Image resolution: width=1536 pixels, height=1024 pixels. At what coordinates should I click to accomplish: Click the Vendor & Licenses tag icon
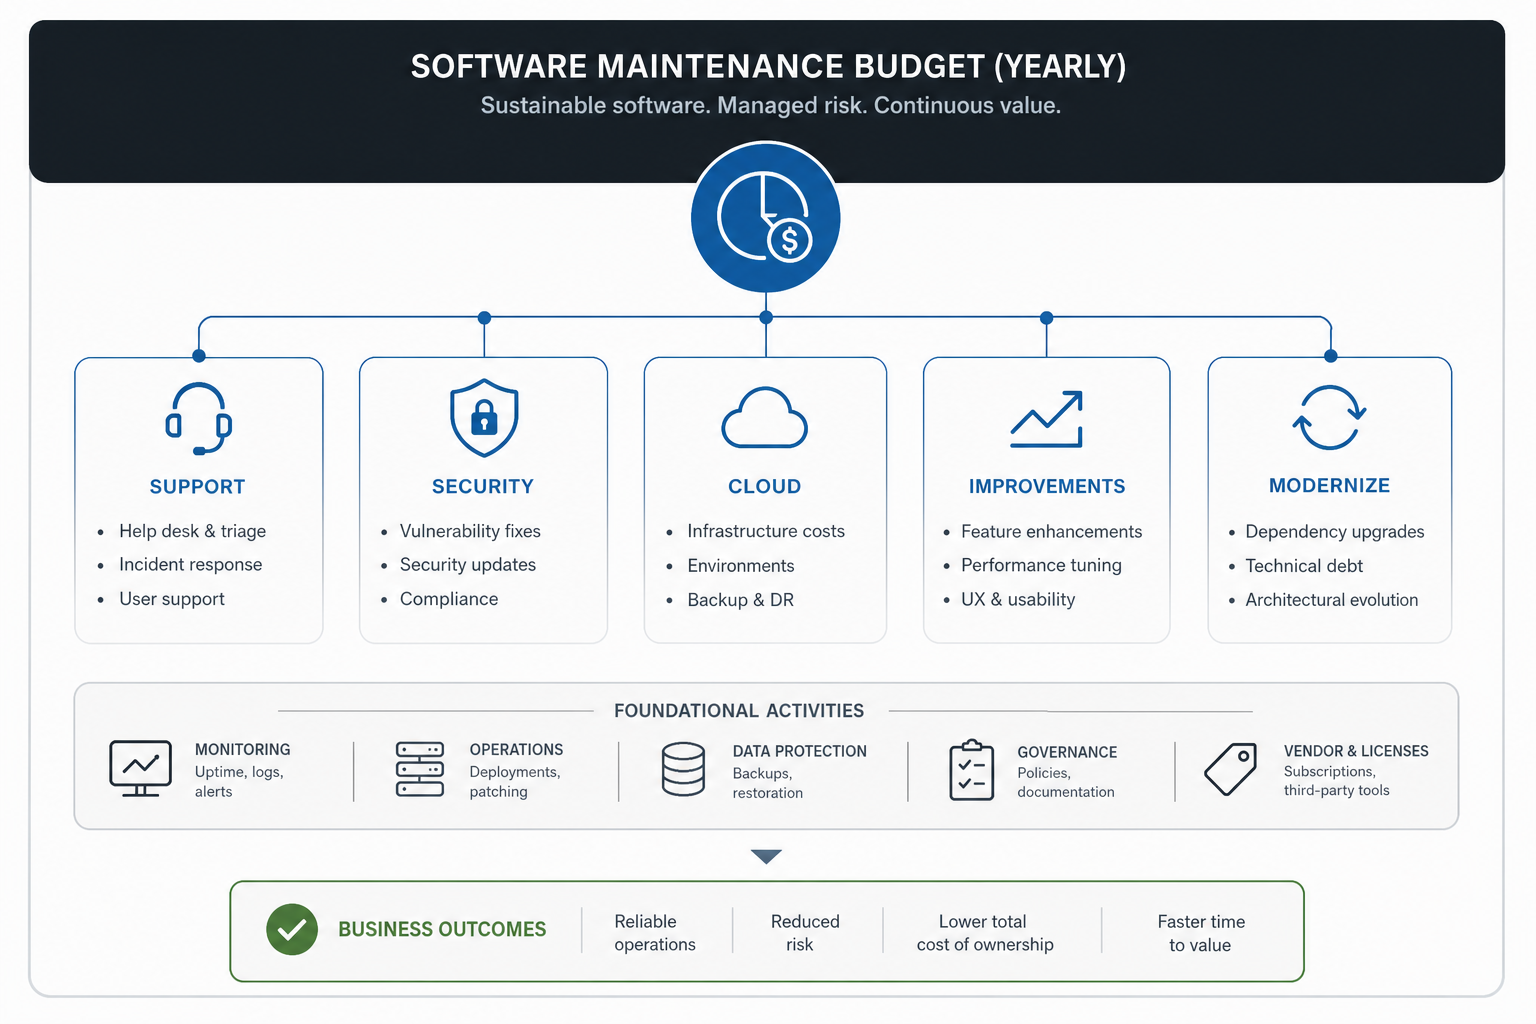[1231, 769]
